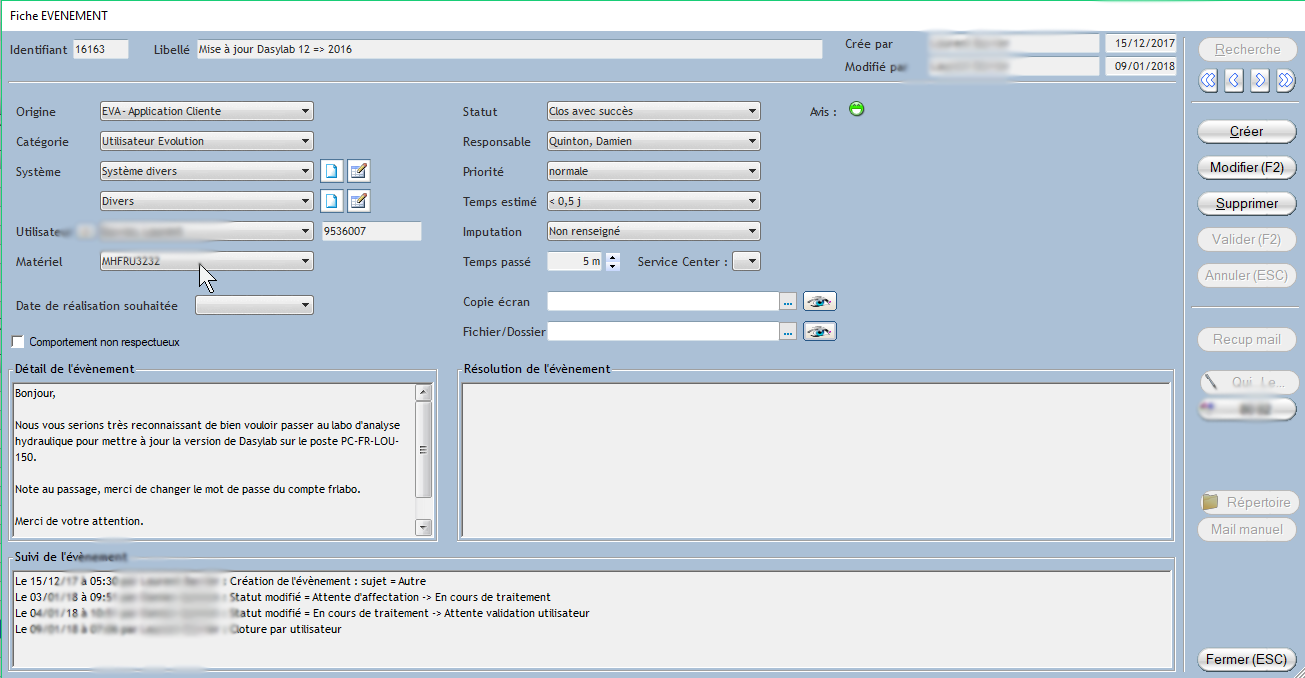Screen dimensions: 1305x678
Task: Go to the first record
Action: pyautogui.click(x=1208, y=81)
